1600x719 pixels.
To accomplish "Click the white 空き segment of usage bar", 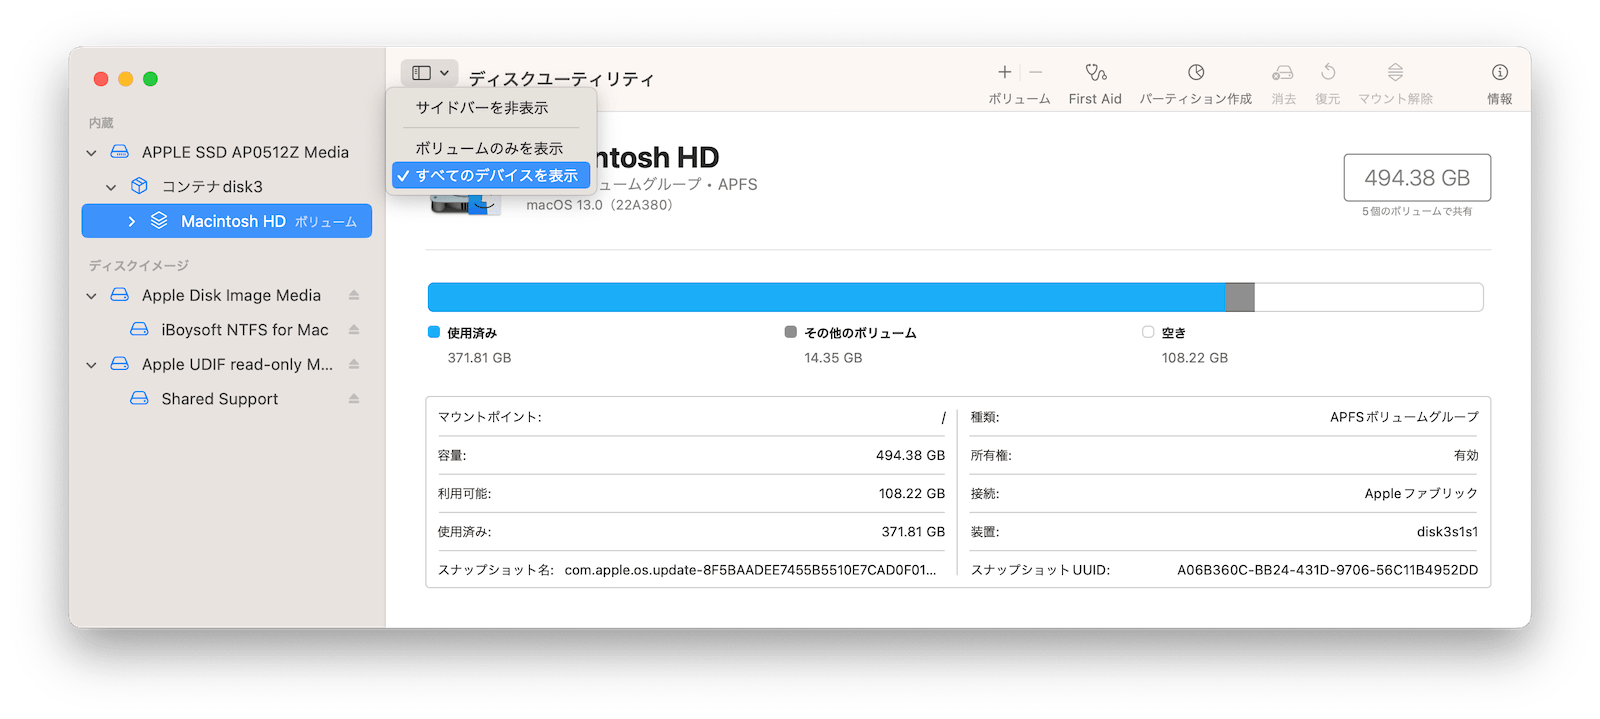I will point(1369,297).
